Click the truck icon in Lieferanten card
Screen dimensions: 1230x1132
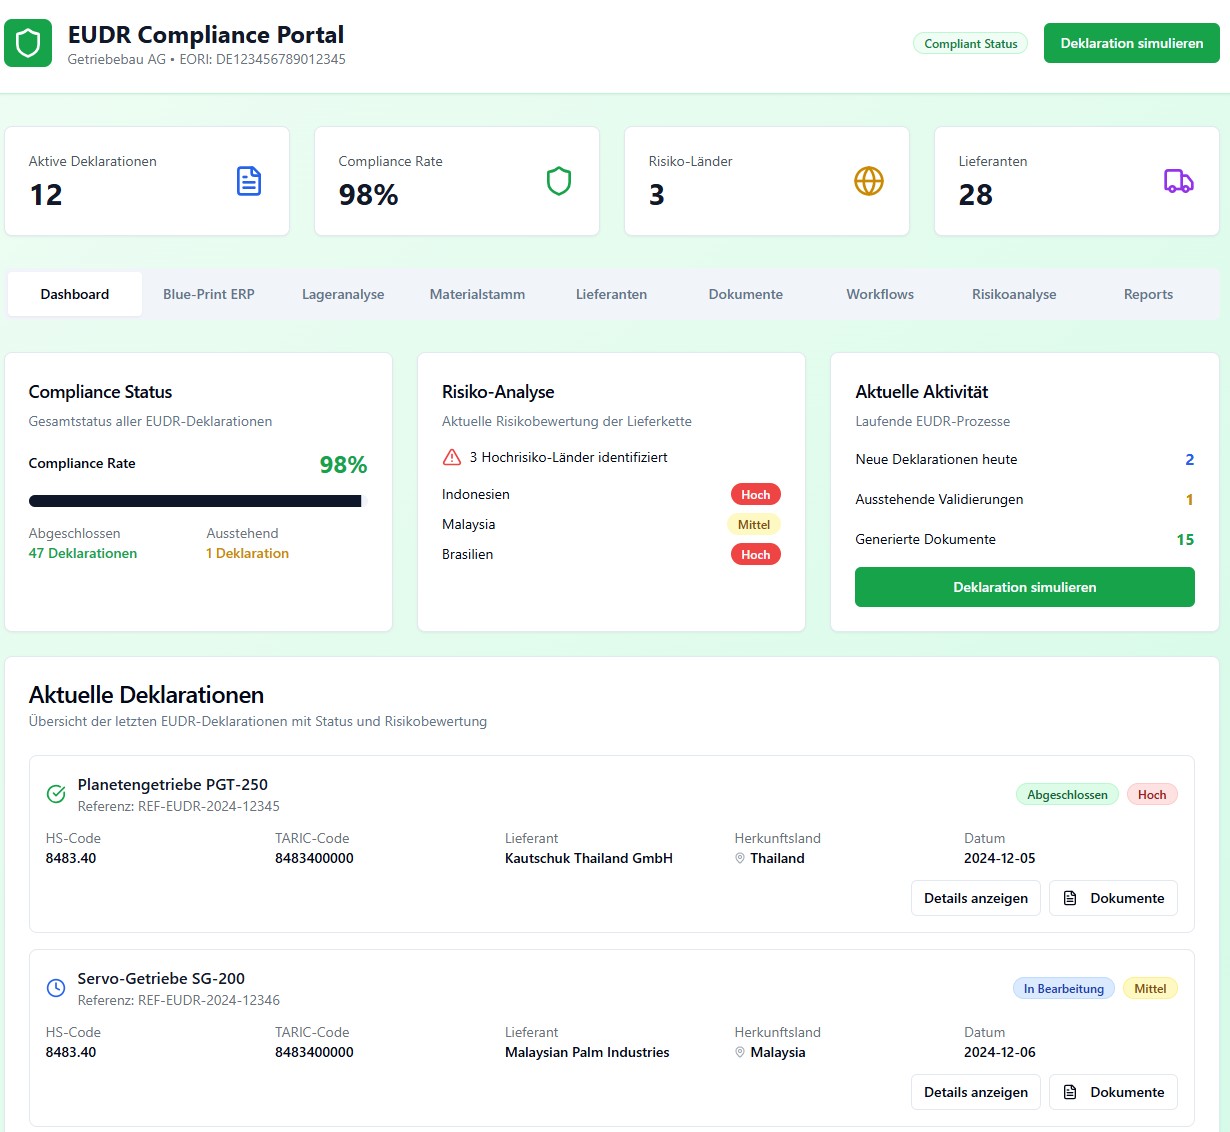point(1178,181)
